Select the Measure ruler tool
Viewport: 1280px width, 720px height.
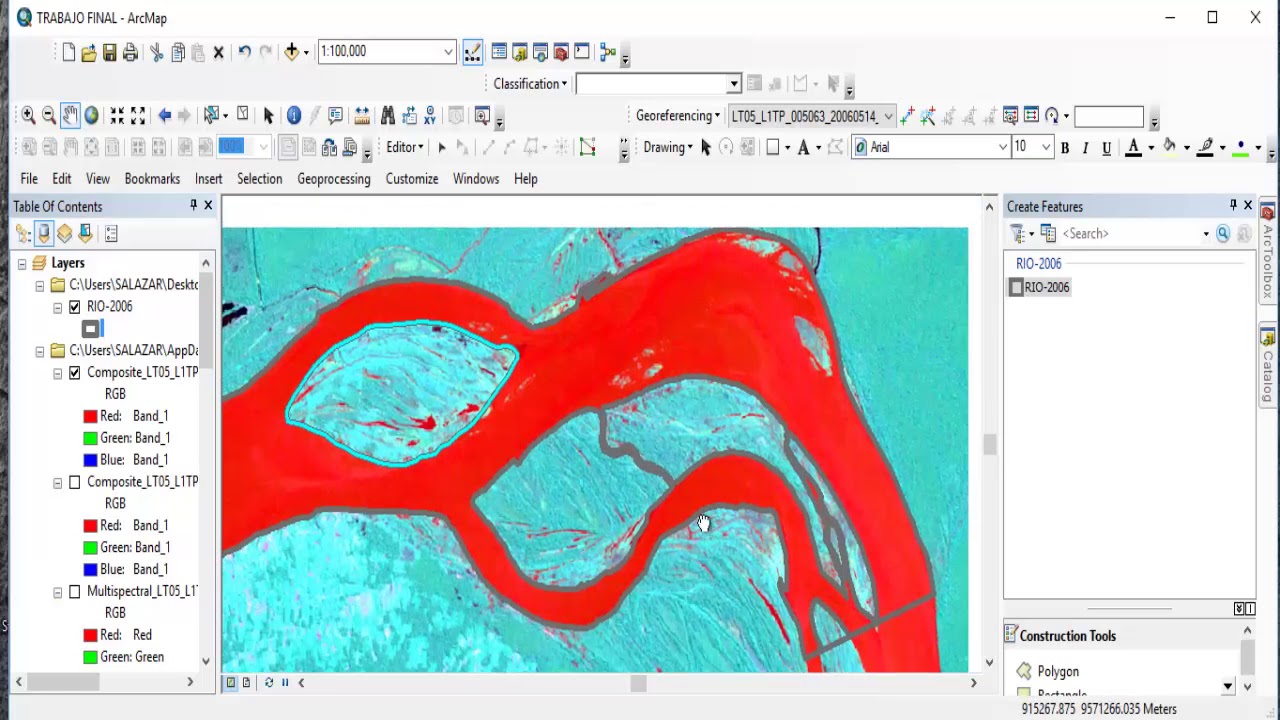[x=362, y=116]
